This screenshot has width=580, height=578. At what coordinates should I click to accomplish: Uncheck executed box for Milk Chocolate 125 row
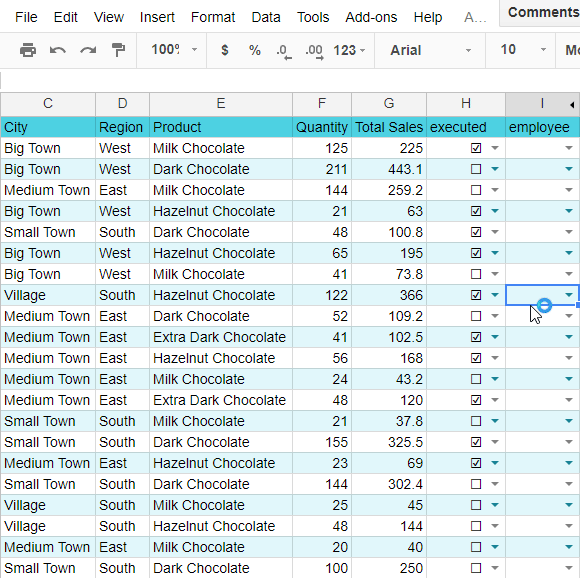pos(476,148)
